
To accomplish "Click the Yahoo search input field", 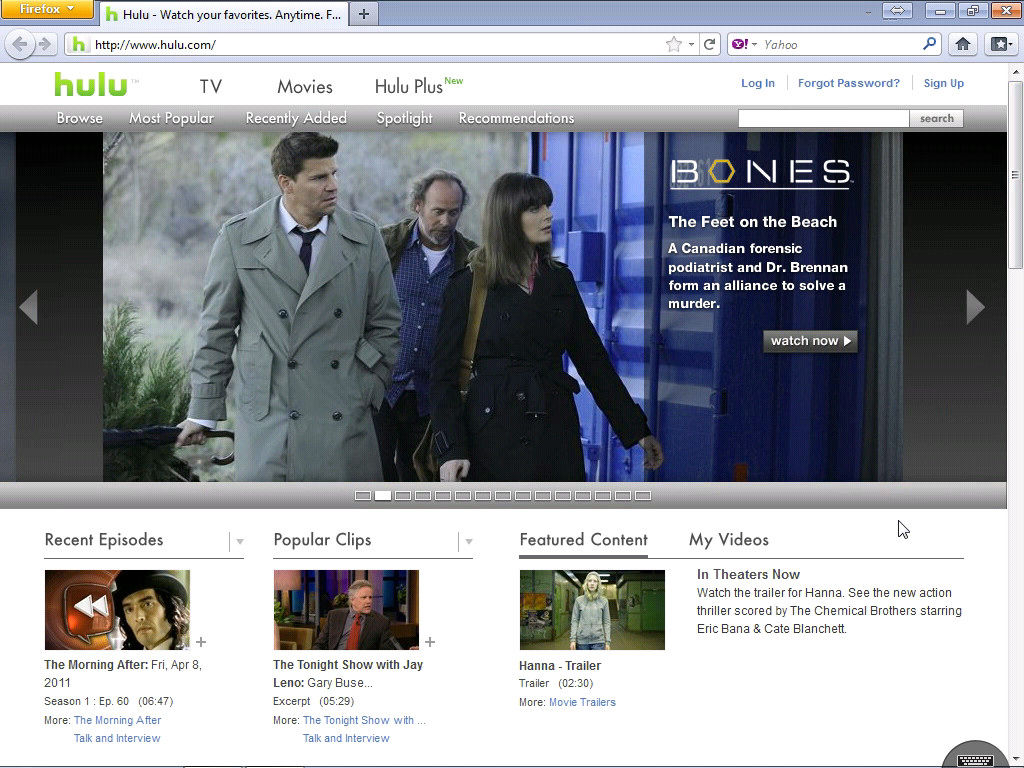I will 840,44.
